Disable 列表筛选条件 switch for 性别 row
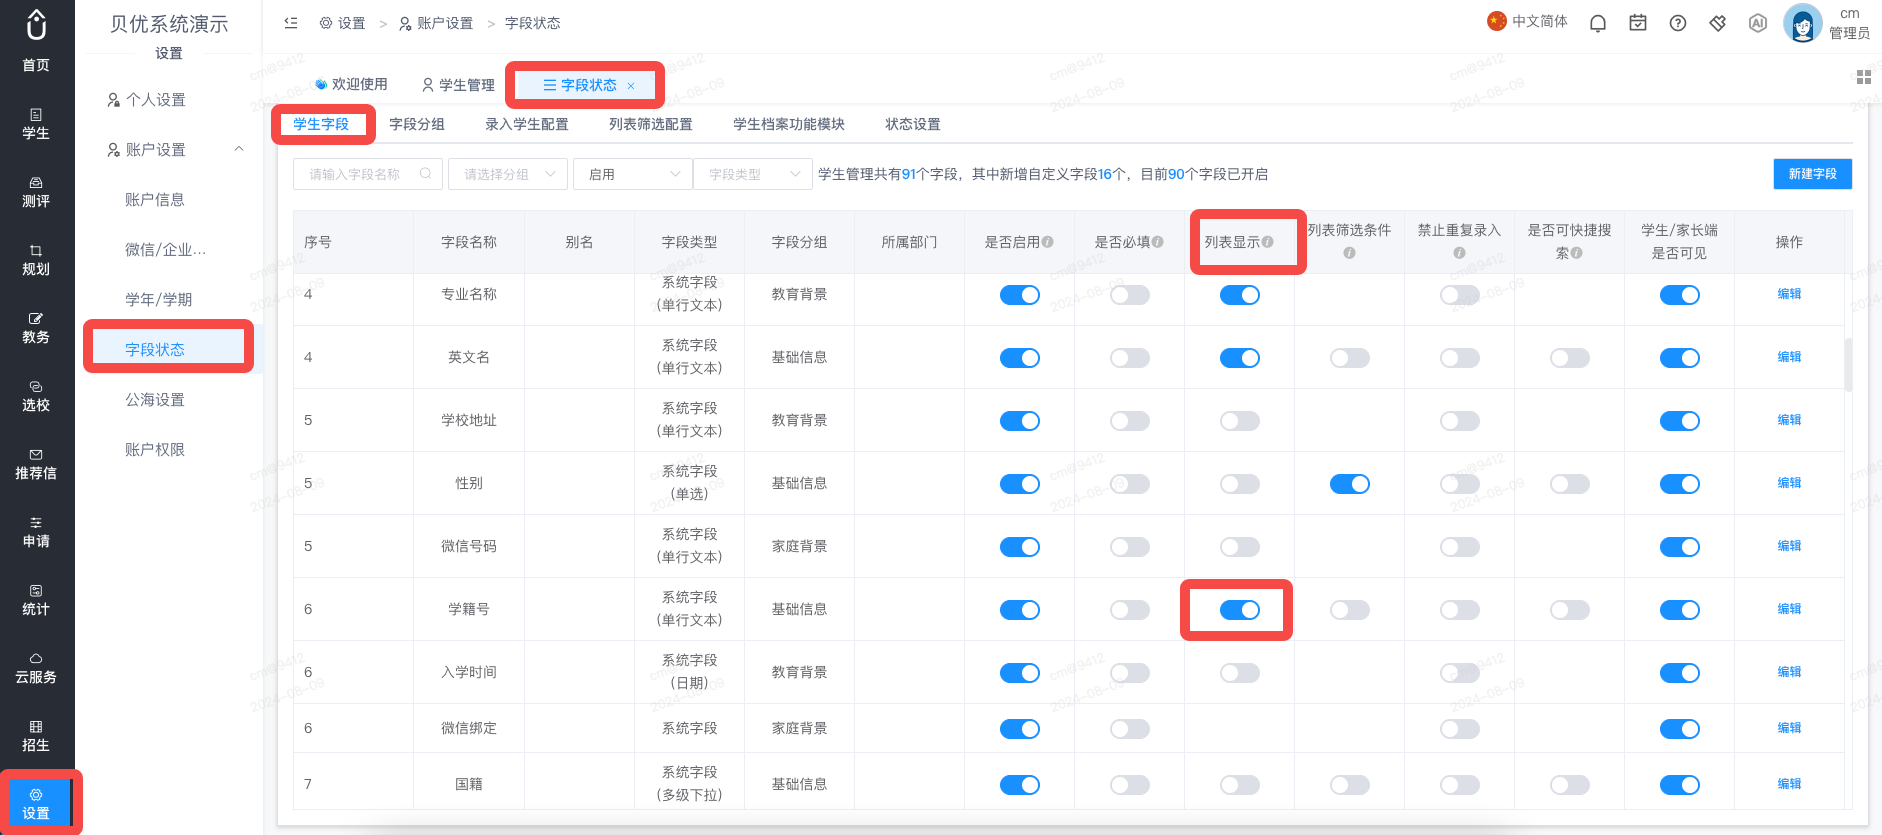 tap(1350, 484)
